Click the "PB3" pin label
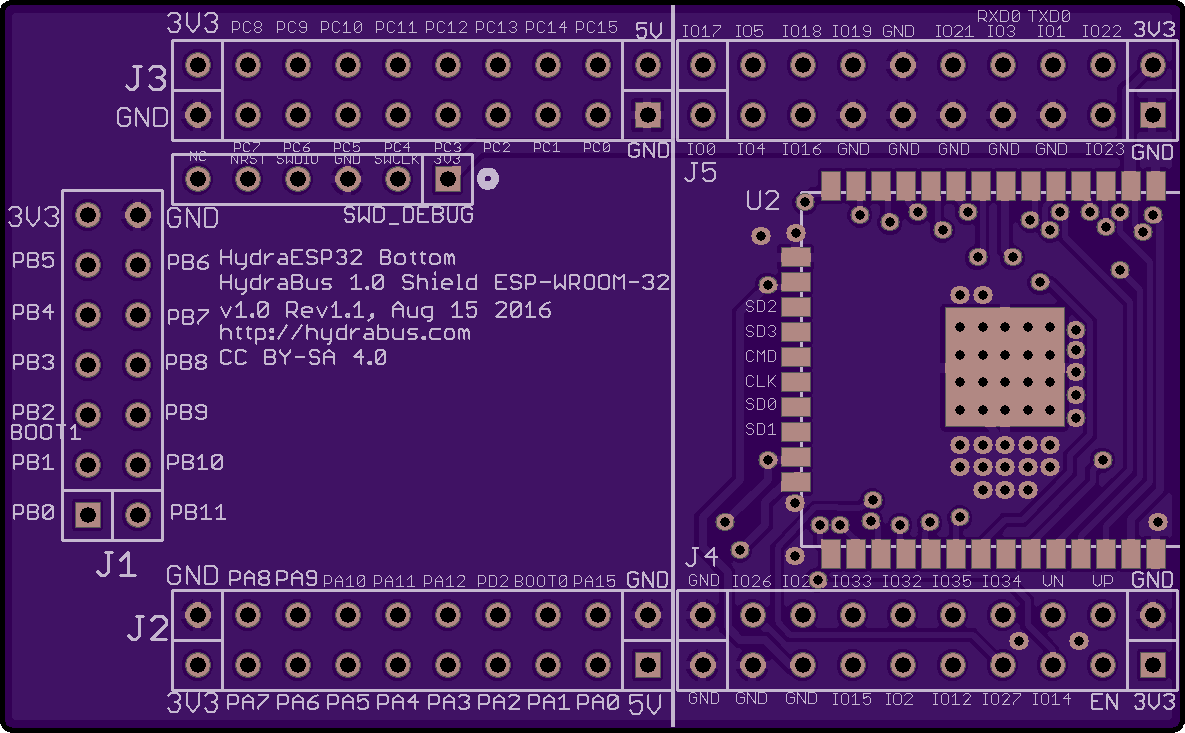This screenshot has height=733, width=1185. click(x=33, y=363)
